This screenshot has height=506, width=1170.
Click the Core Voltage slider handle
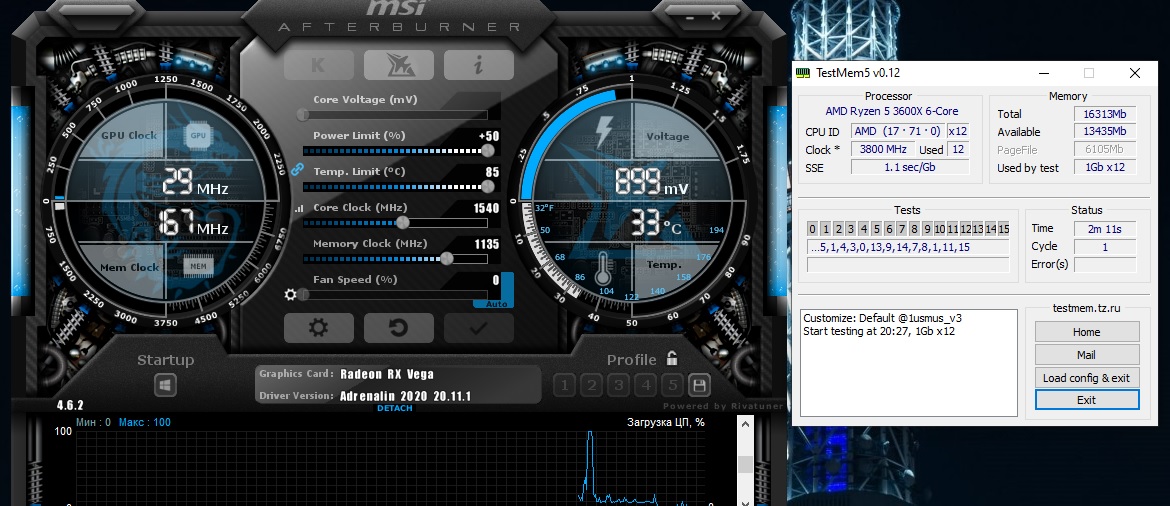(x=302, y=115)
